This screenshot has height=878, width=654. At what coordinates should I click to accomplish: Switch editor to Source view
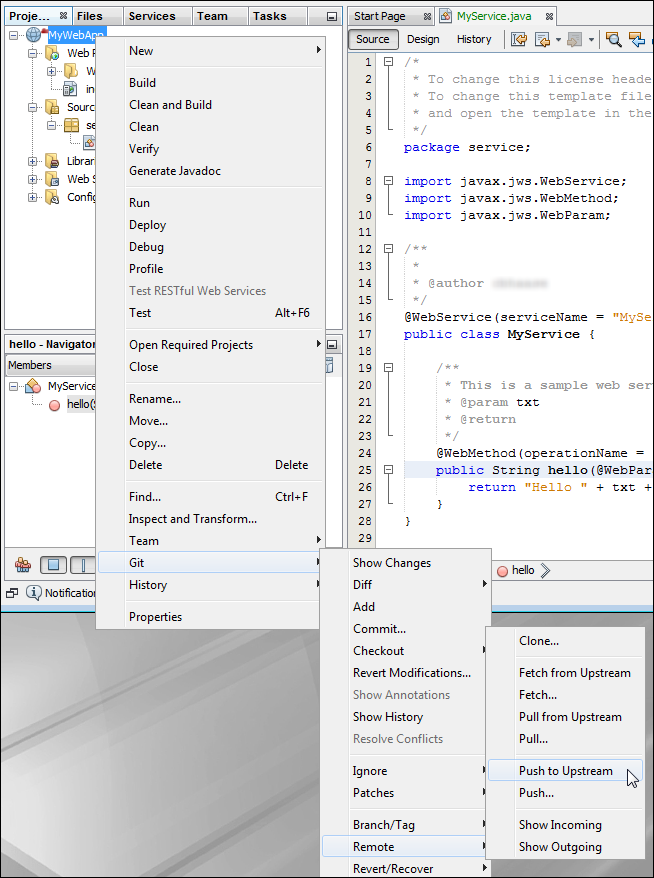click(373, 39)
